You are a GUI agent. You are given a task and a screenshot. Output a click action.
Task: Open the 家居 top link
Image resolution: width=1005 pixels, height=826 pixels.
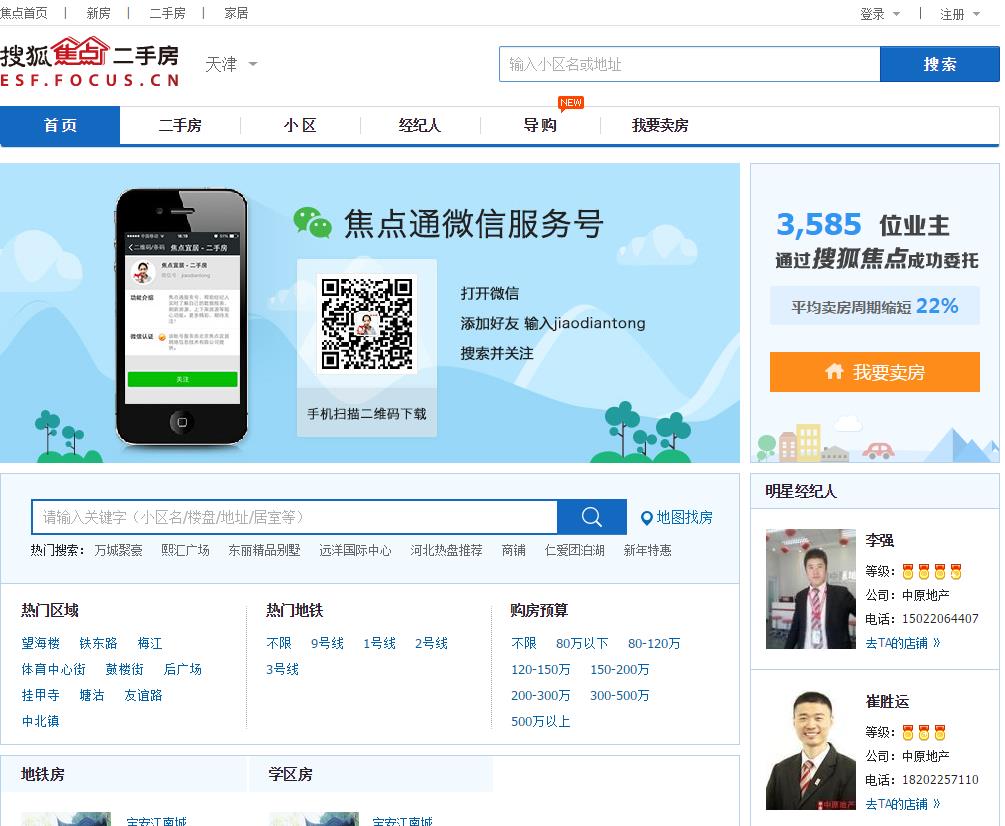[x=236, y=13]
